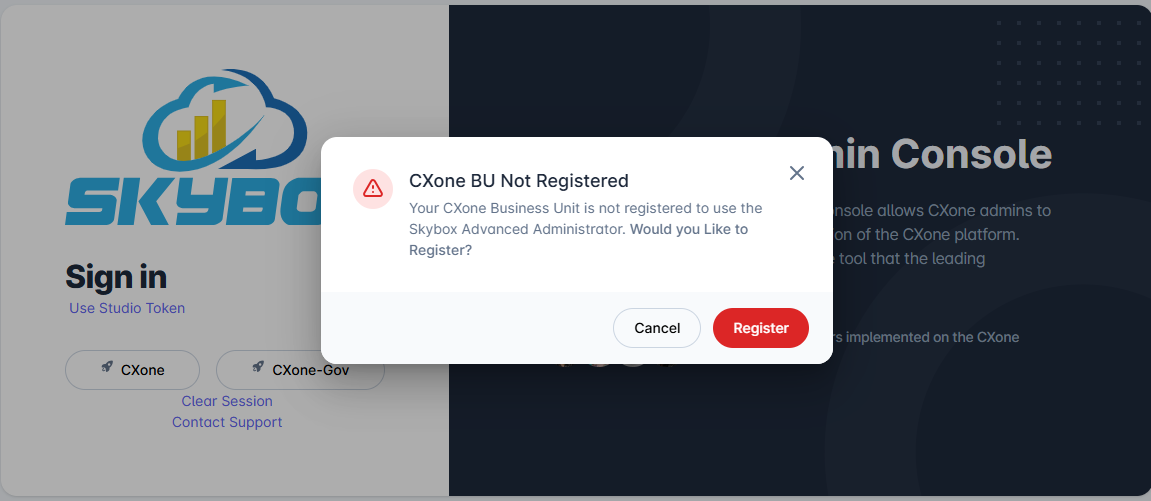
Task: Close the dialog with the X icon
Action: coord(797,173)
